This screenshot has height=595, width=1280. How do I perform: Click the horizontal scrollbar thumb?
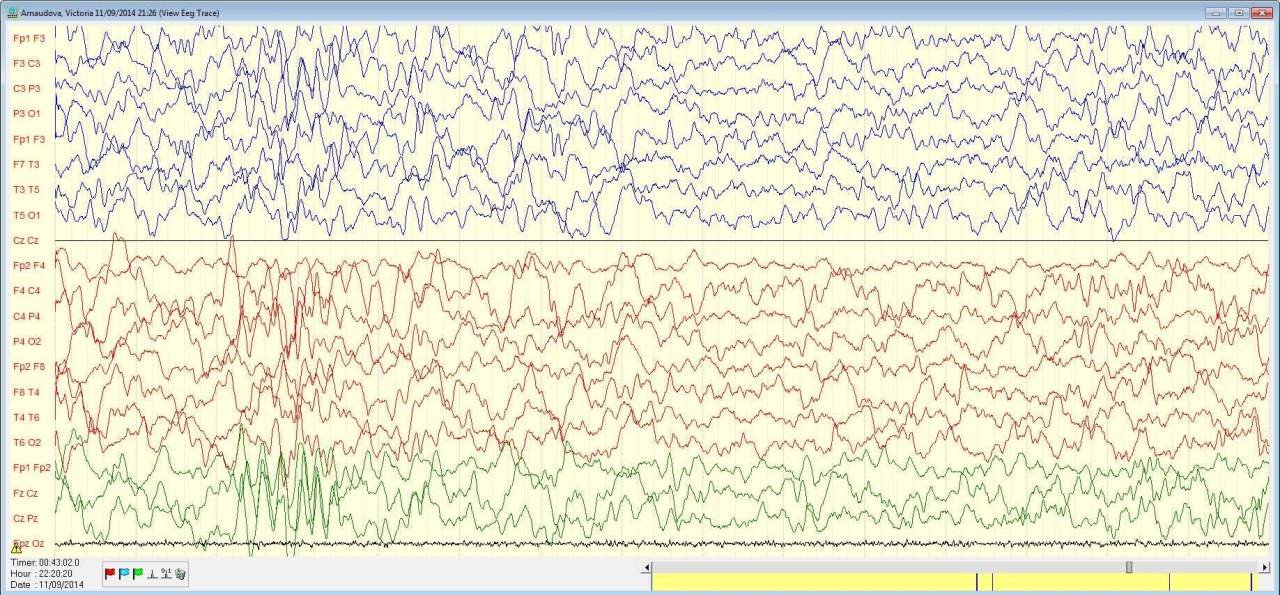point(1129,567)
